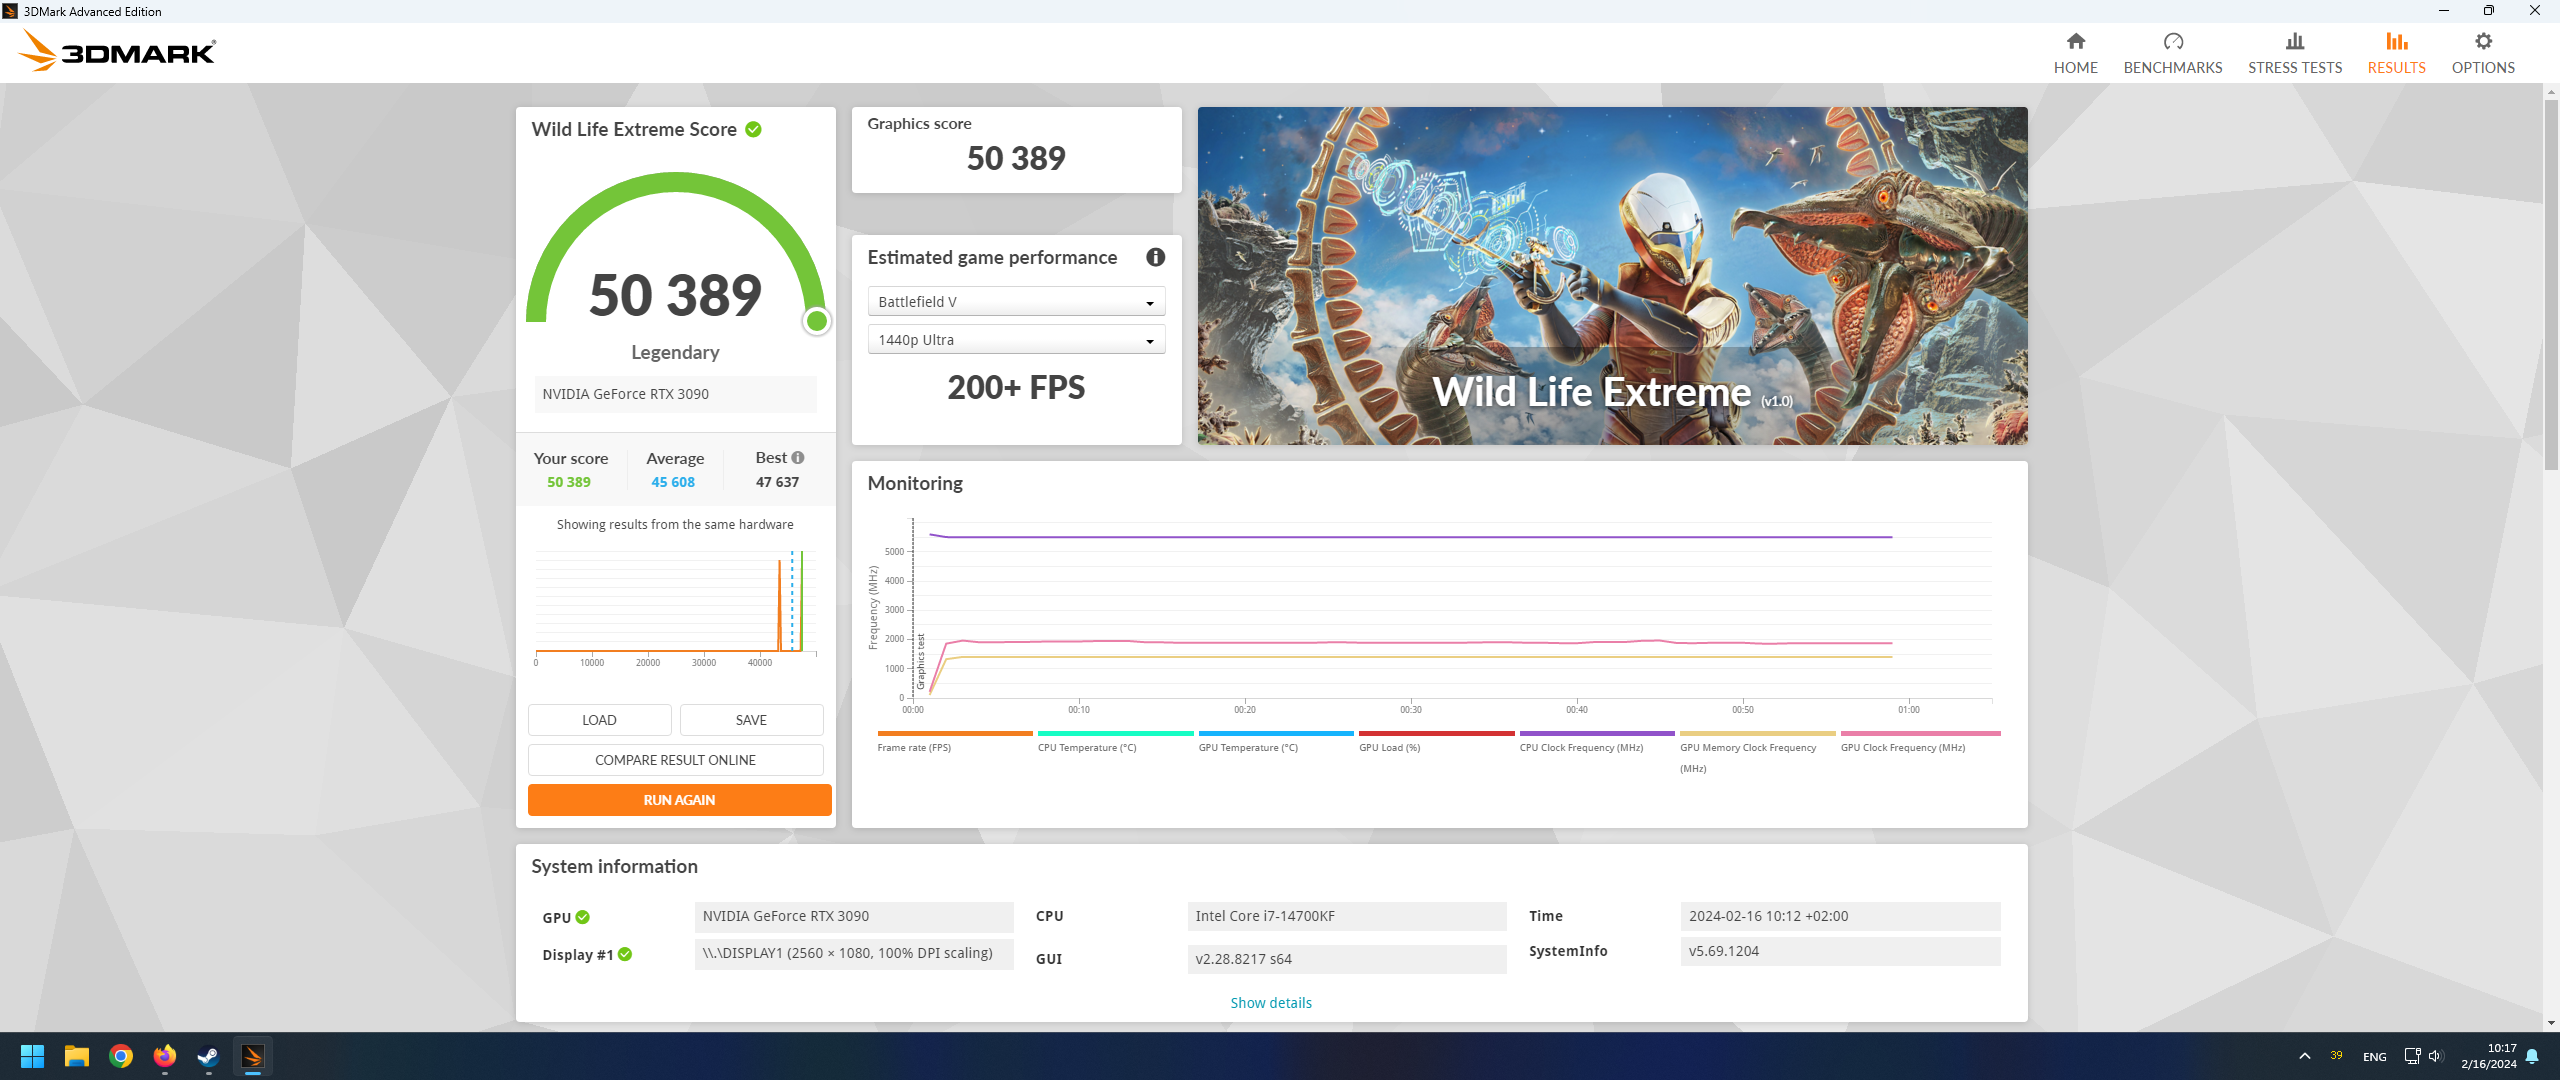2560x1080 pixels.
Task: Click COMPARE RESULT ONLINE button
Action: coord(676,760)
